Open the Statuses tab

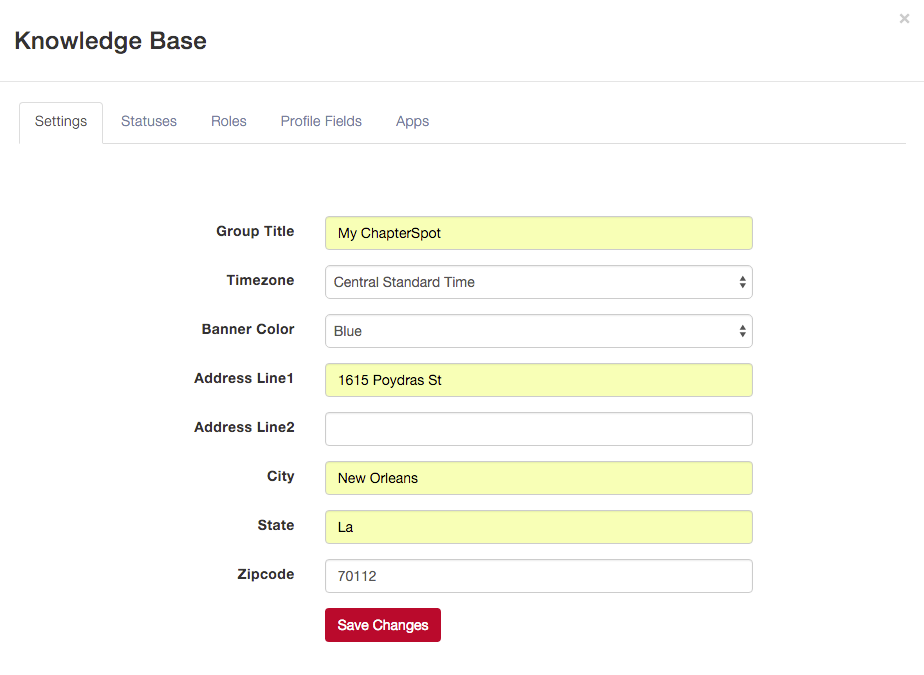148,121
